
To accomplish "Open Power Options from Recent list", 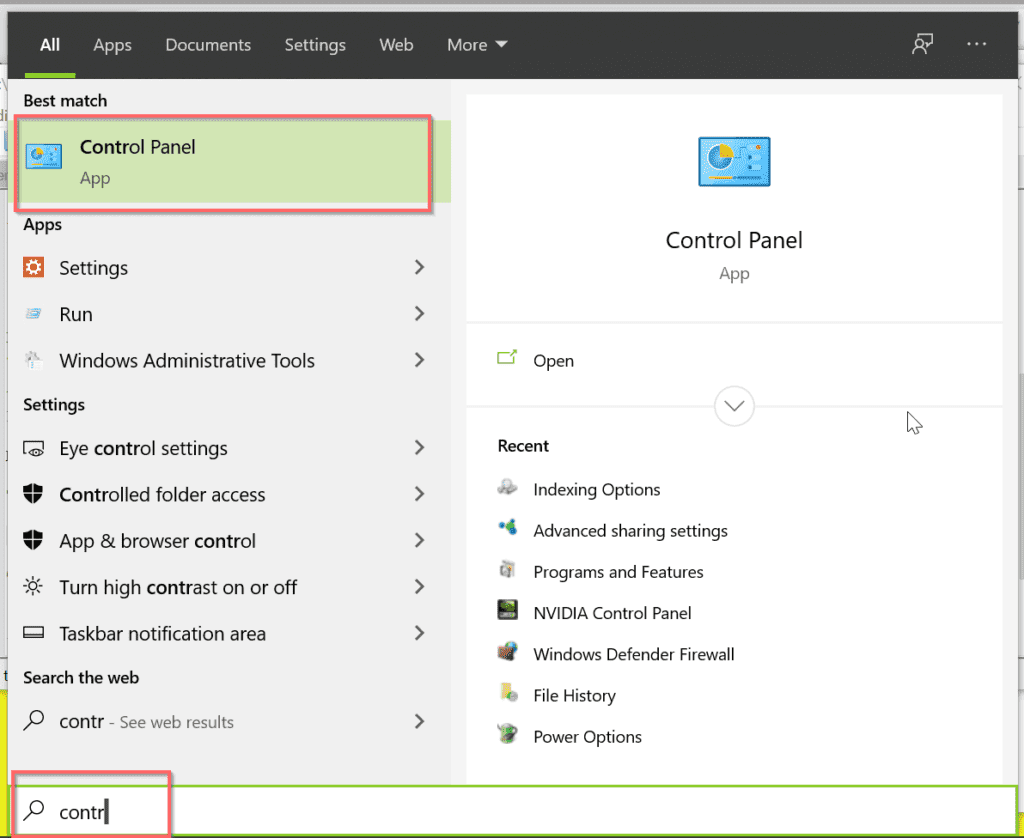I will [x=587, y=736].
